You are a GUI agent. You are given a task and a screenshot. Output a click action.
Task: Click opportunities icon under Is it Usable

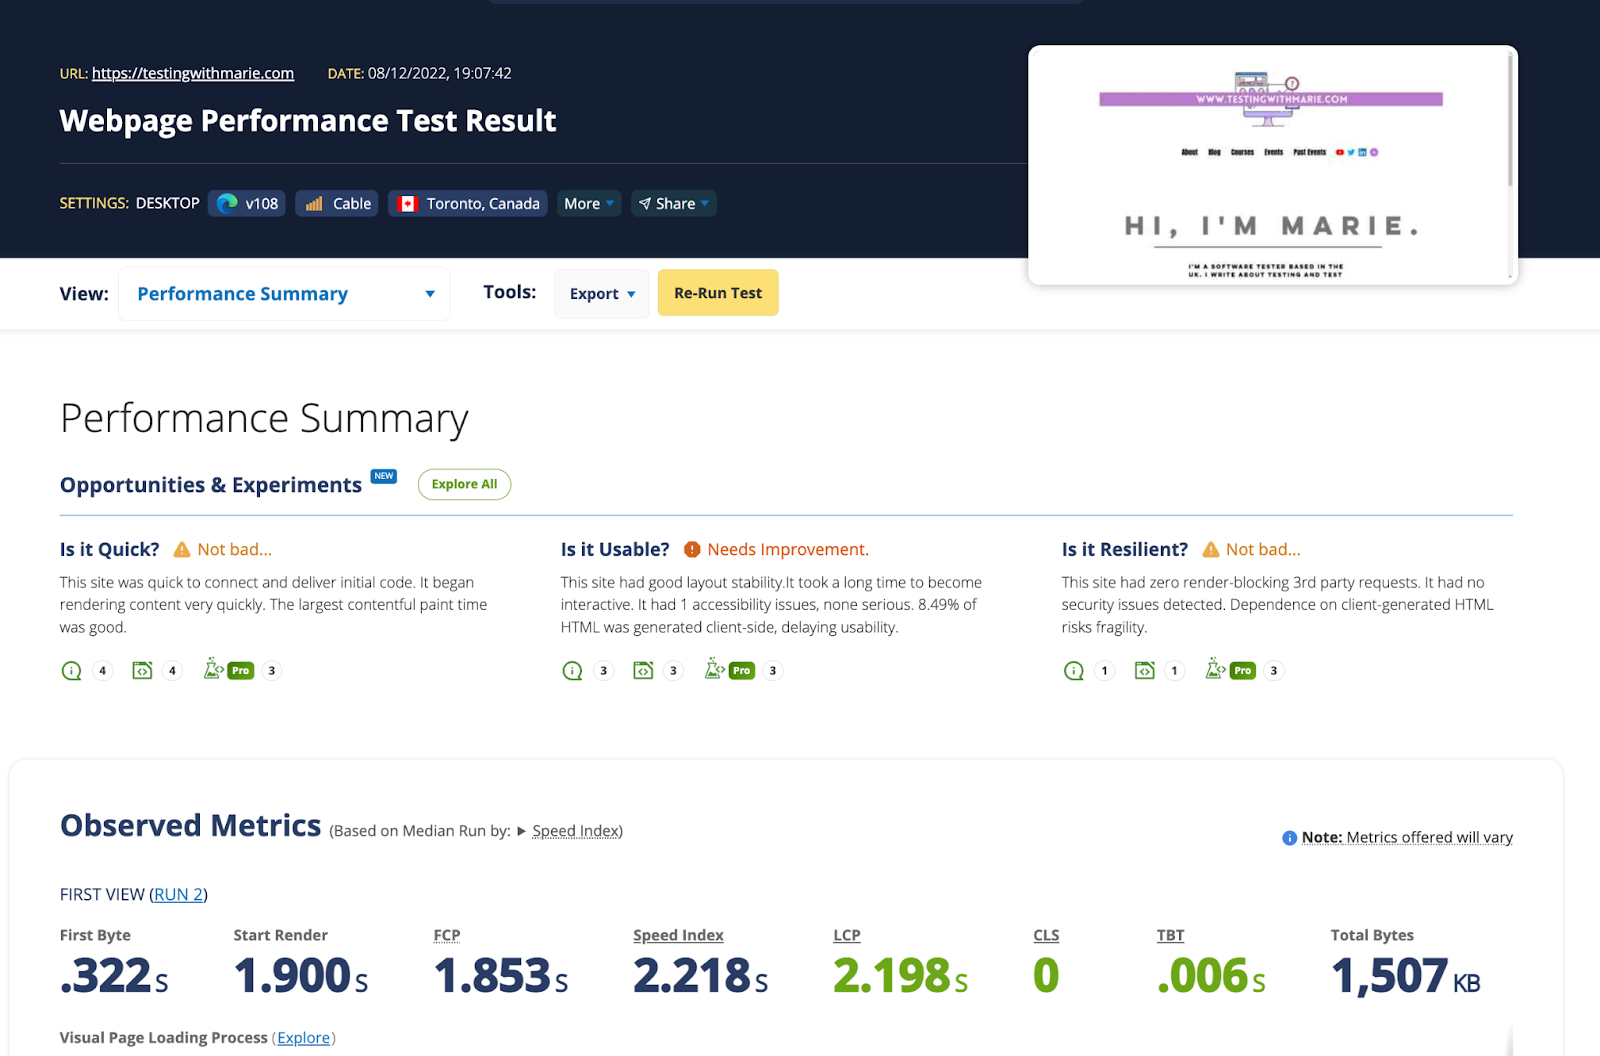(572, 670)
